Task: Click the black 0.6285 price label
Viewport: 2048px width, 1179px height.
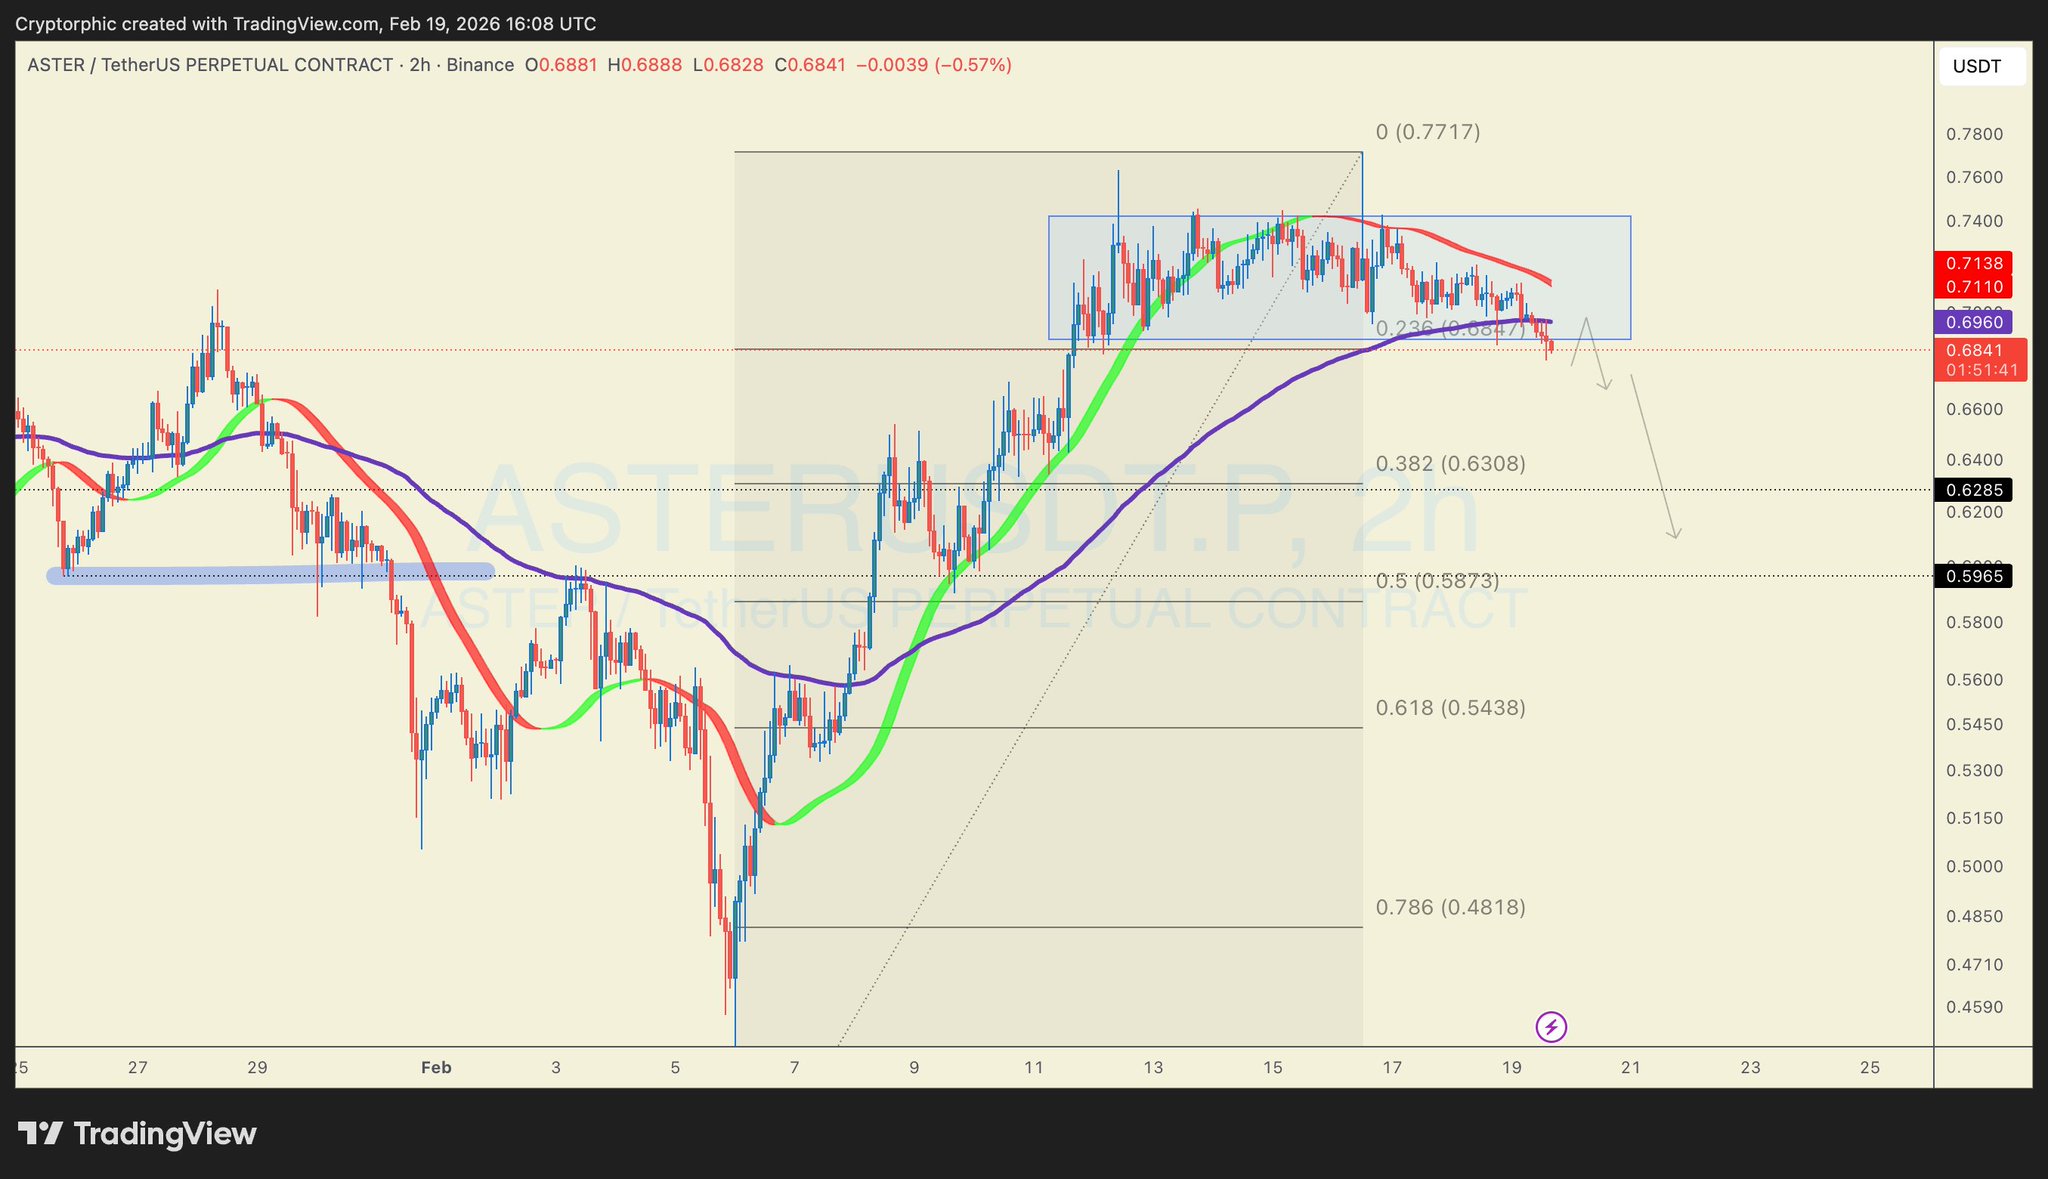Action: point(1973,490)
